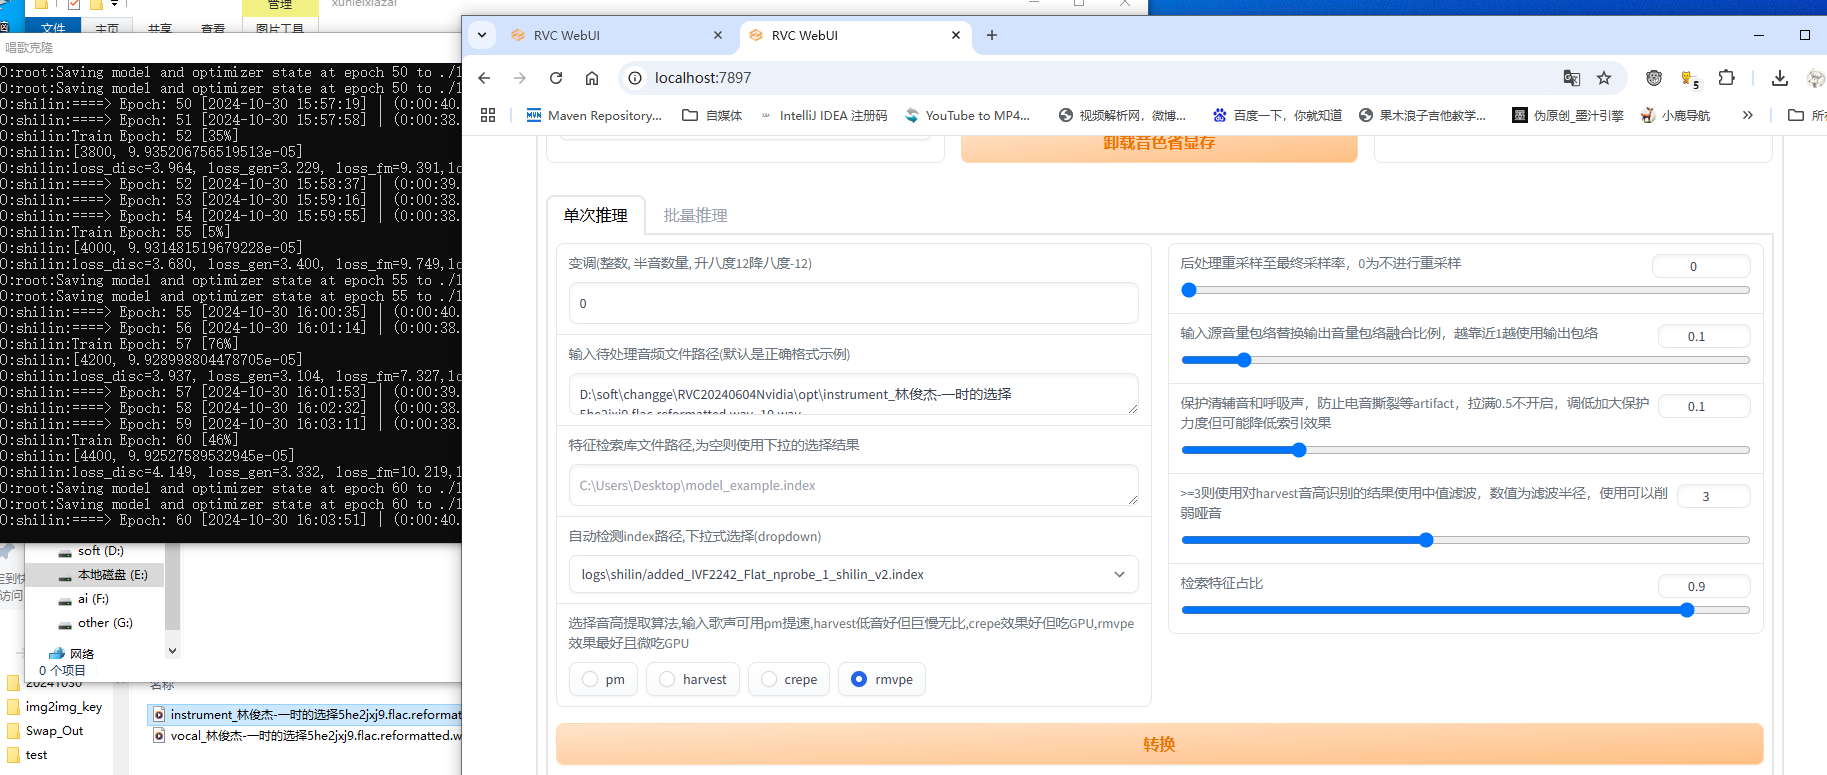Image resolution: width=1827 pixels, height=775 pixels.
Task: Open the yellow cat extension with badge 5
Action: (x=1690, y=78)
